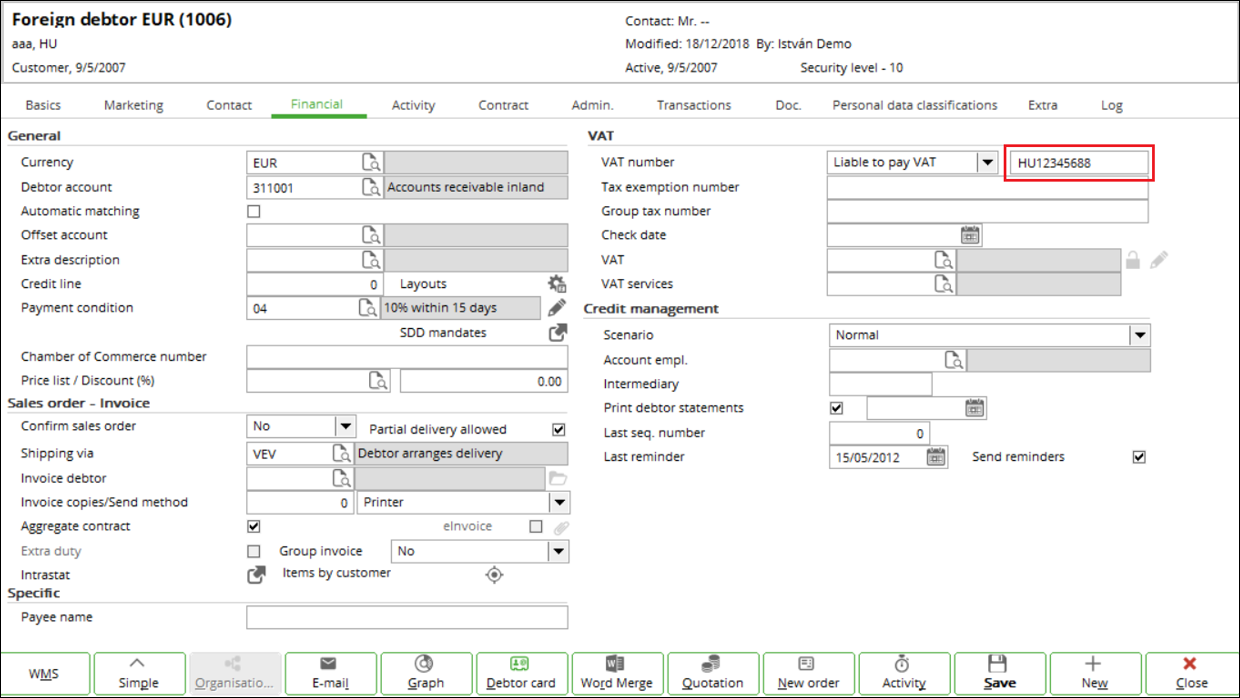1240x698 pixels.
Task: Switch to the Marketing tab
Action: tap(133, 105)
